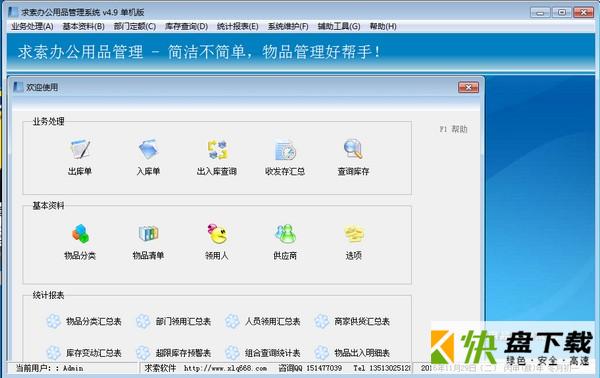Click the 当前用户 Admin status entry
The width and height of the screenshot is (600, 378).
click(50, 368)
